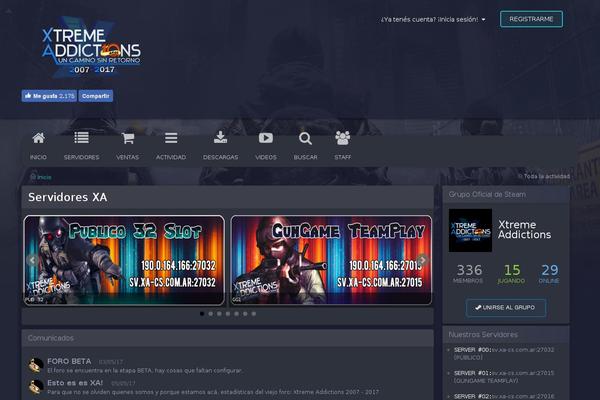Open the Descargas download icon
600x400 pixels.
(x=220, y=137)
